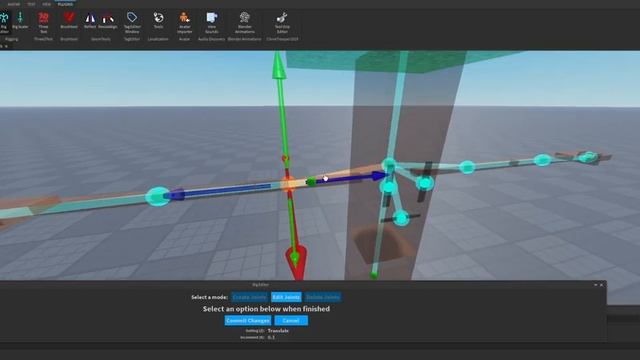
Task: Open the Blender Animations plugin
Action: tap(244, 22)
